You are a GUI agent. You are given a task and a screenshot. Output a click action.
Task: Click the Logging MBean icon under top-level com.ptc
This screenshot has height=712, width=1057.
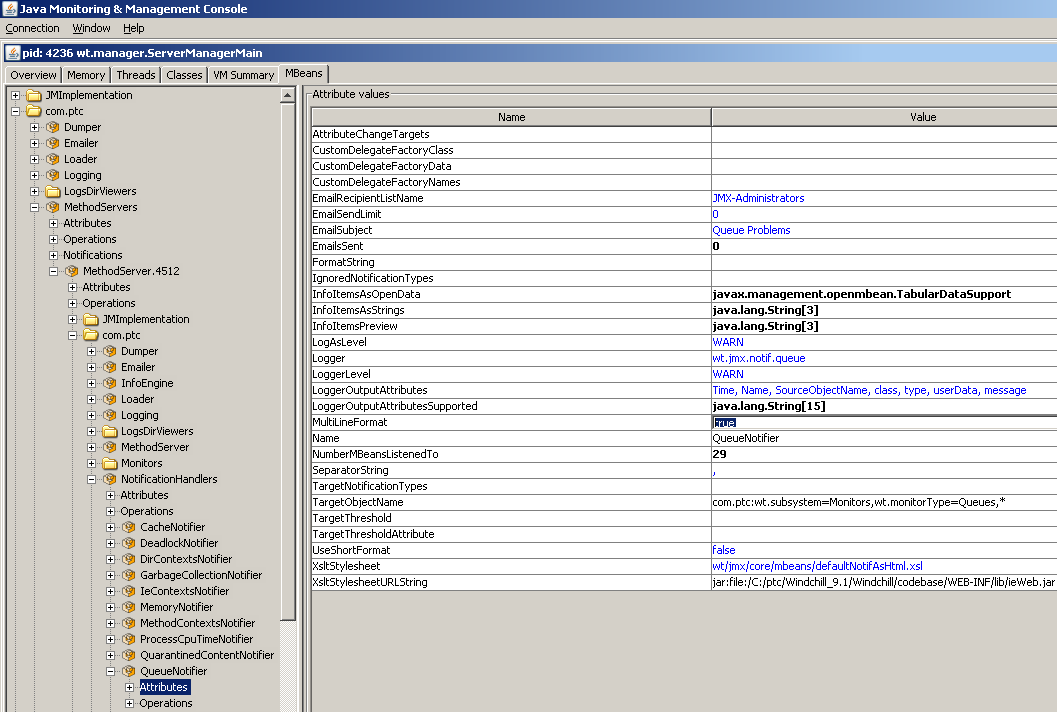tap(53, 176)
